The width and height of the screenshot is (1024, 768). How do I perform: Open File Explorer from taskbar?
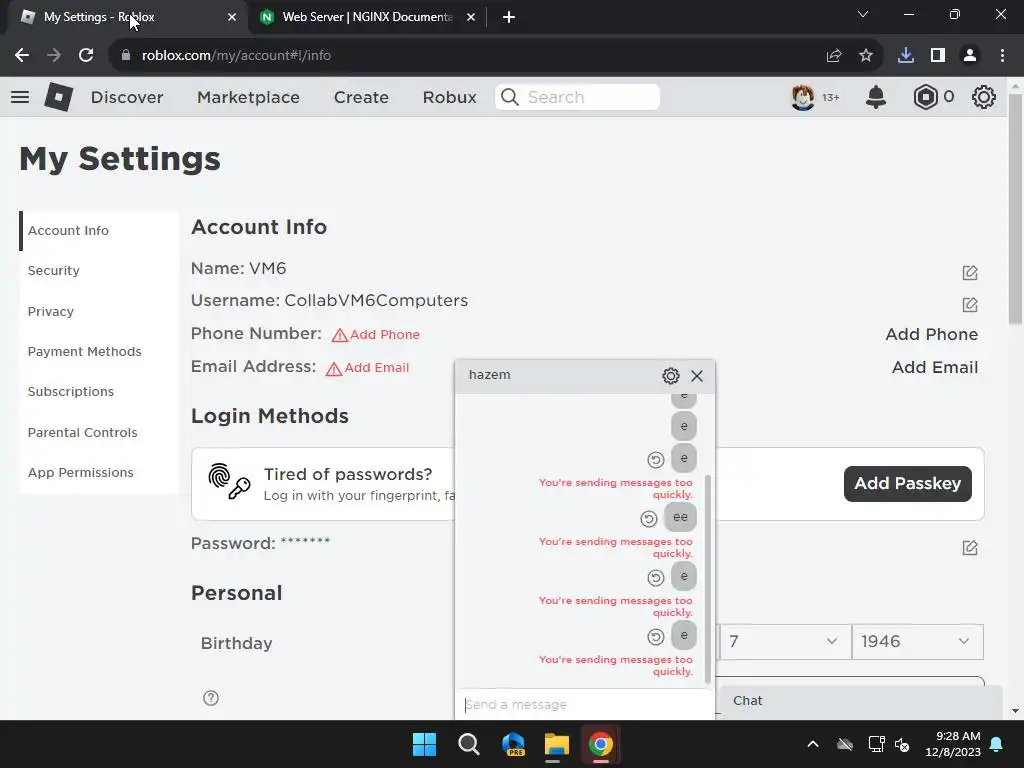pos(557,744)
